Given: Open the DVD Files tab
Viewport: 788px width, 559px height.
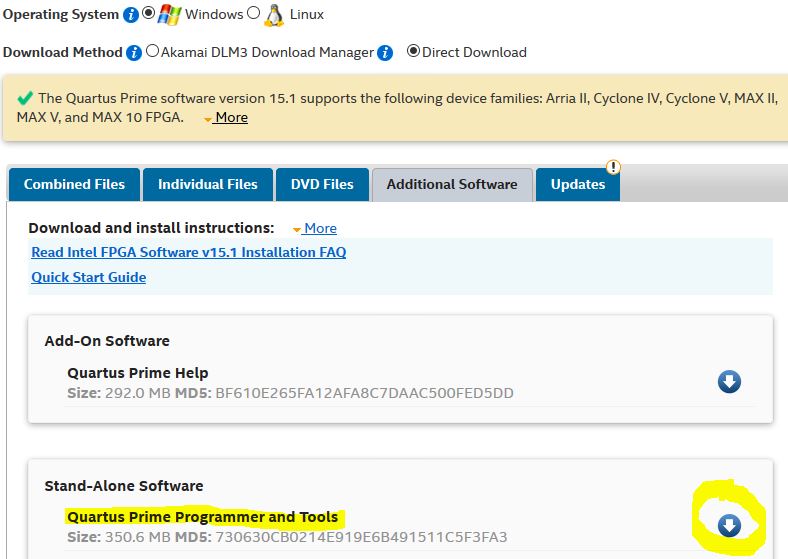Looking at the screenshot, I should pos(322,184).
